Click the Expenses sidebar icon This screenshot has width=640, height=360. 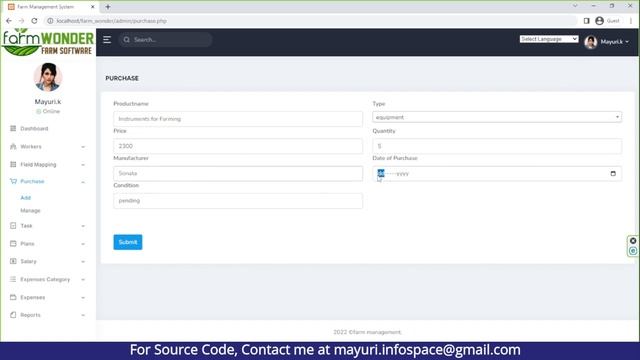pos(13,298)
